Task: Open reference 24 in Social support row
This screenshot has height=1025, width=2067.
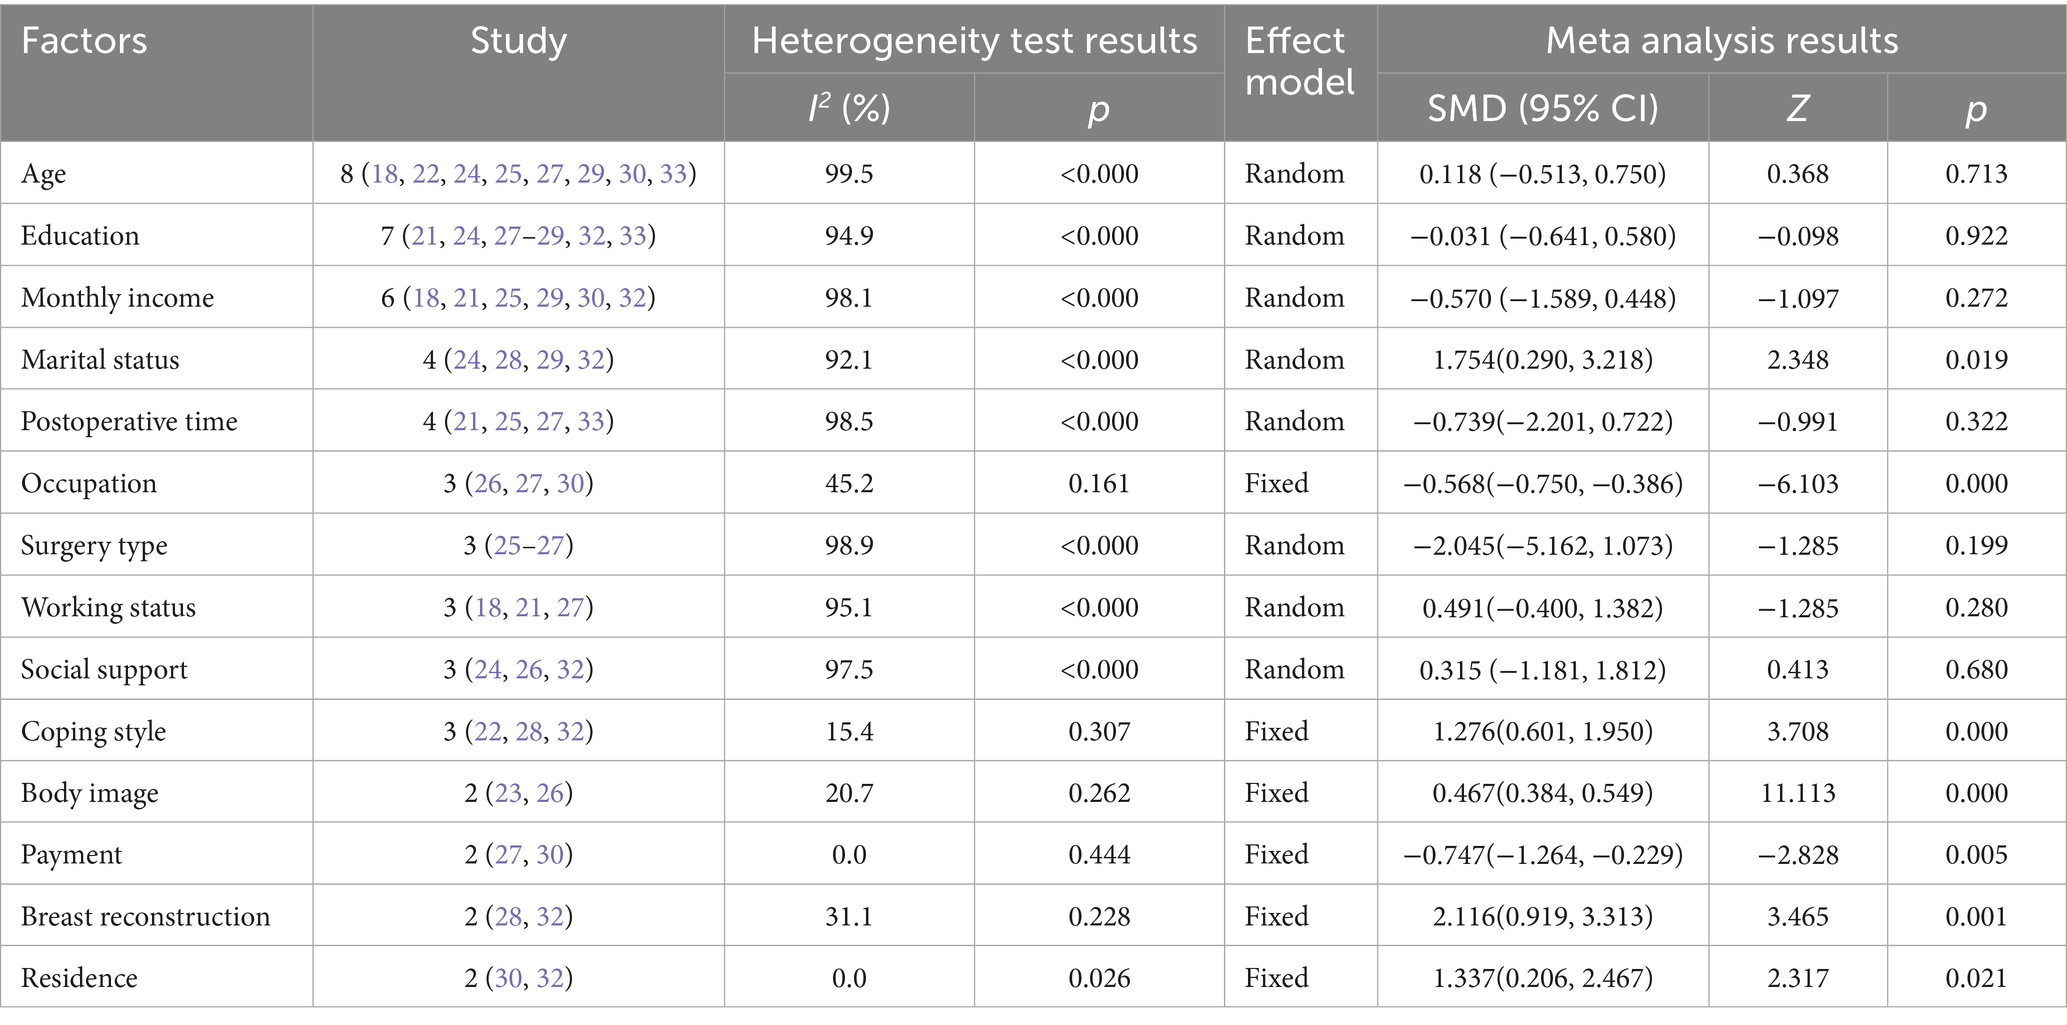Action: point(487,670)
